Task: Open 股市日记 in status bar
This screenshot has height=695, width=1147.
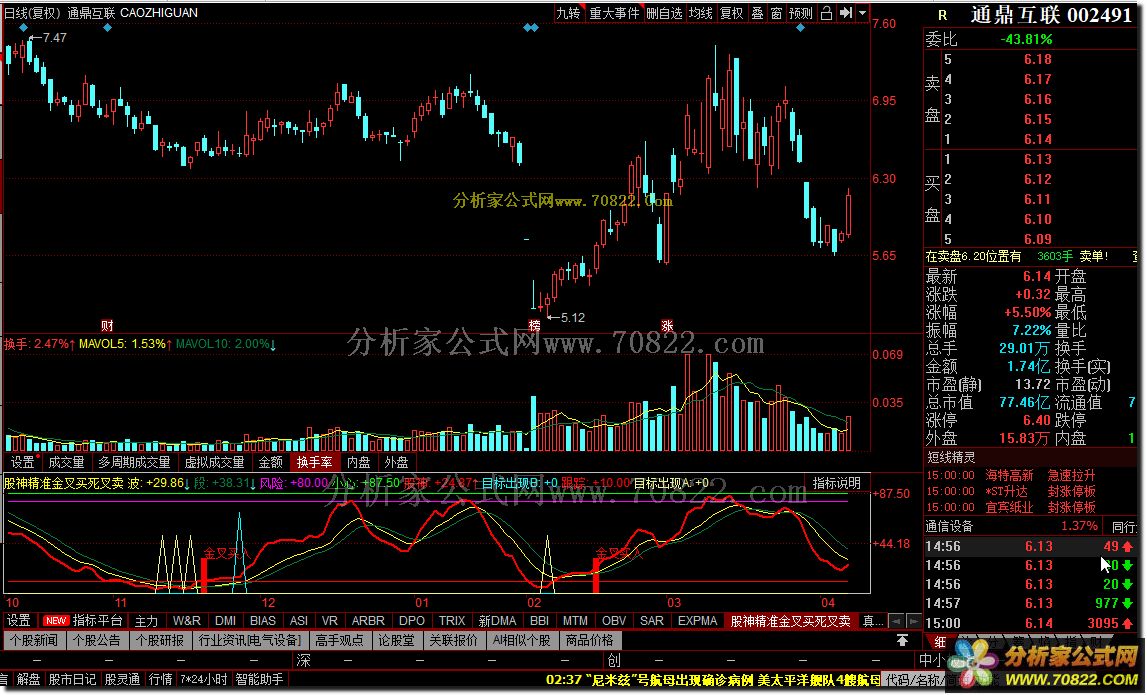Action: (x=72, y=679)
